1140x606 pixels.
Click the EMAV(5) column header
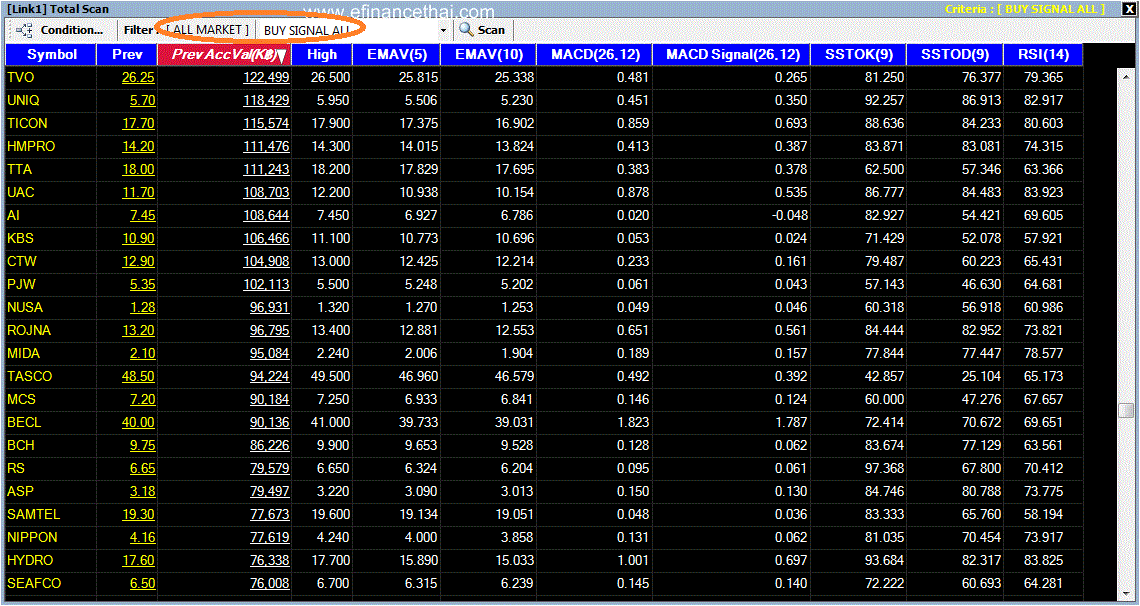tap(396, 54)
